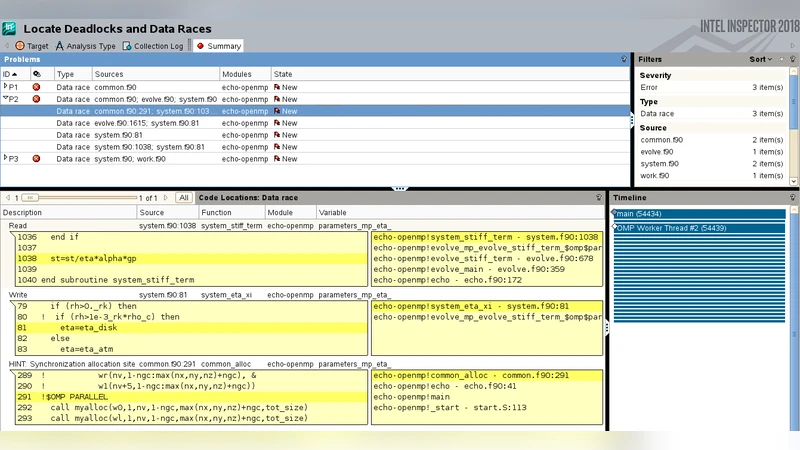Click code line 1038 st=st/eta*alpha*gp
Viewport: 800px width, 450px height.
point(191,259)
